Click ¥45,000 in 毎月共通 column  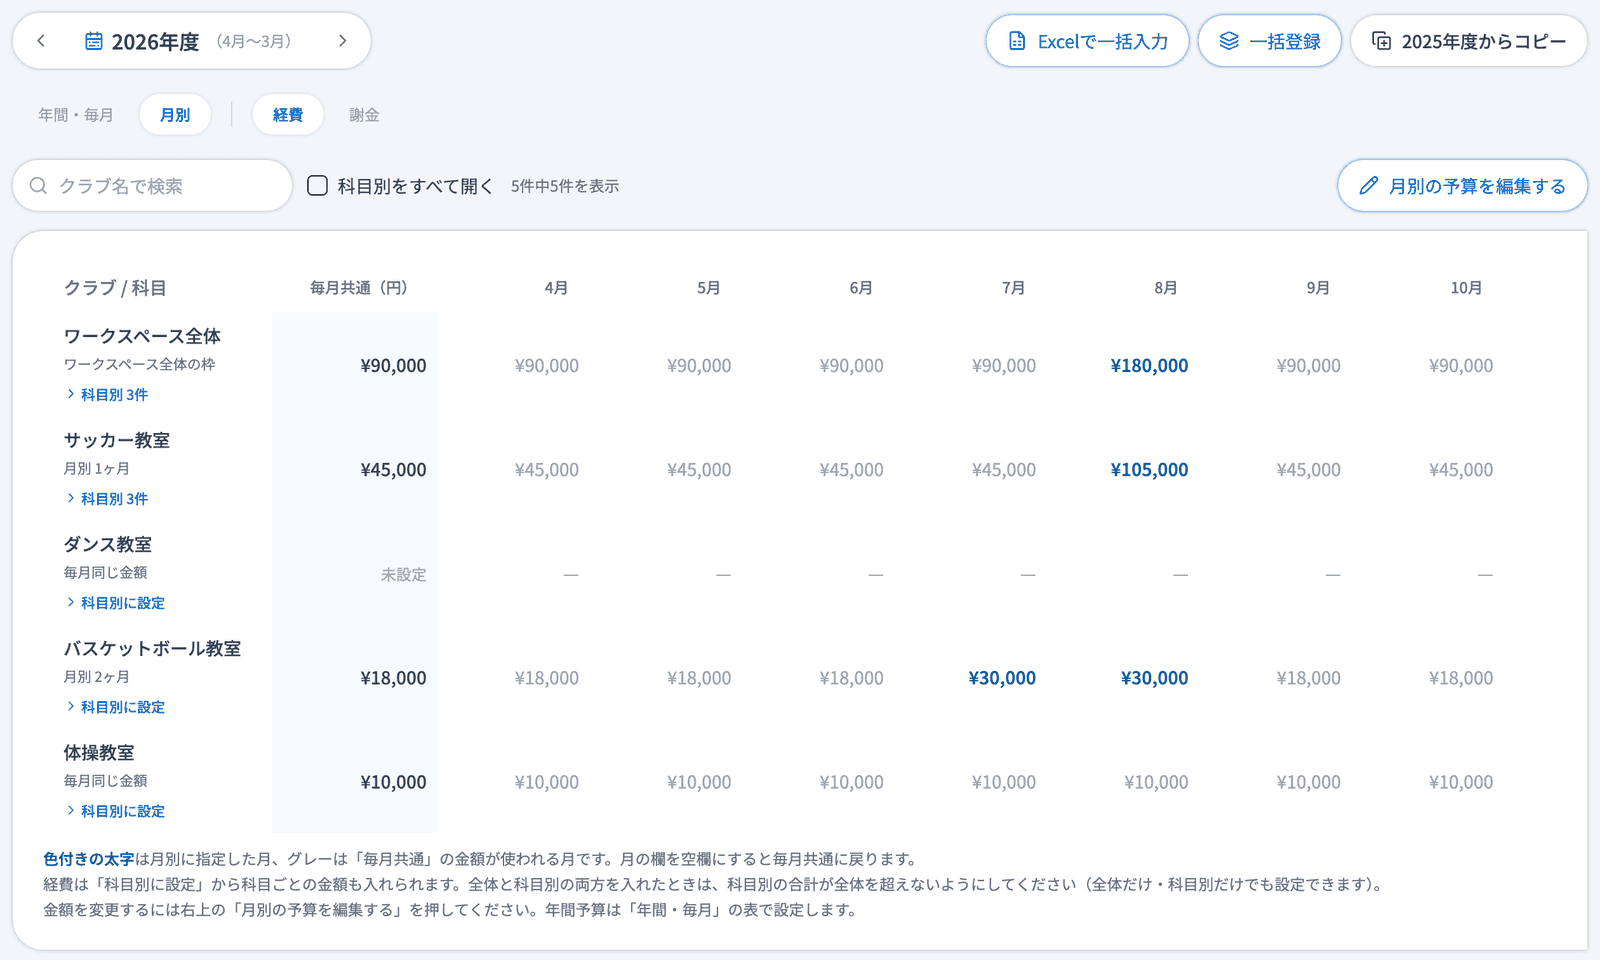pos(393,470)
